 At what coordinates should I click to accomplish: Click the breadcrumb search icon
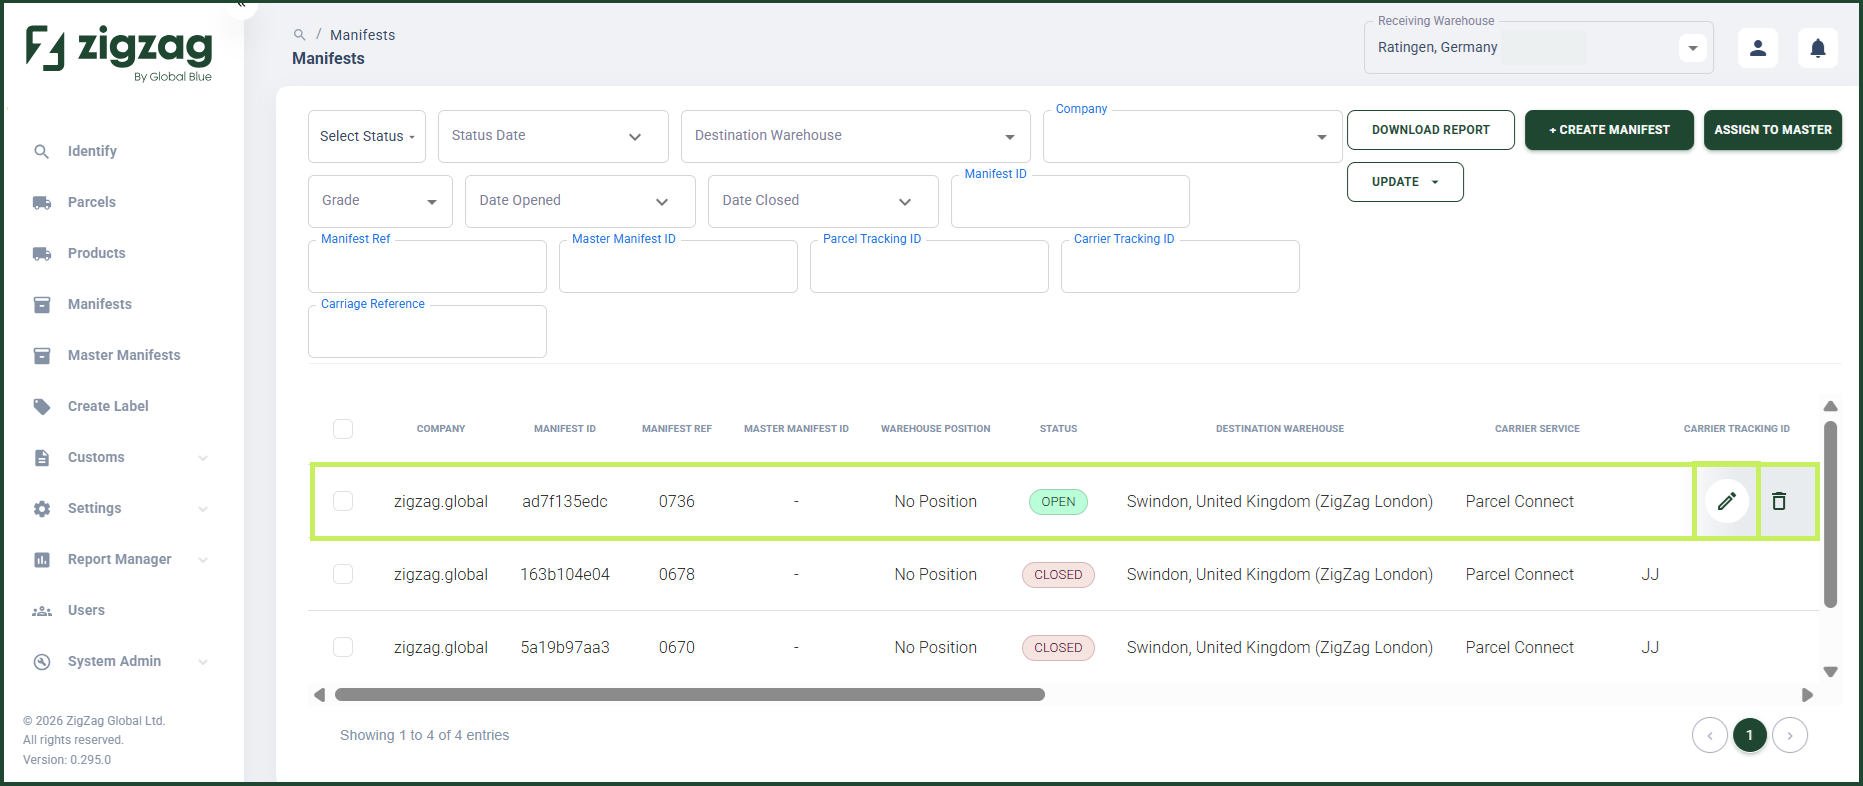[x=299, y=35]
